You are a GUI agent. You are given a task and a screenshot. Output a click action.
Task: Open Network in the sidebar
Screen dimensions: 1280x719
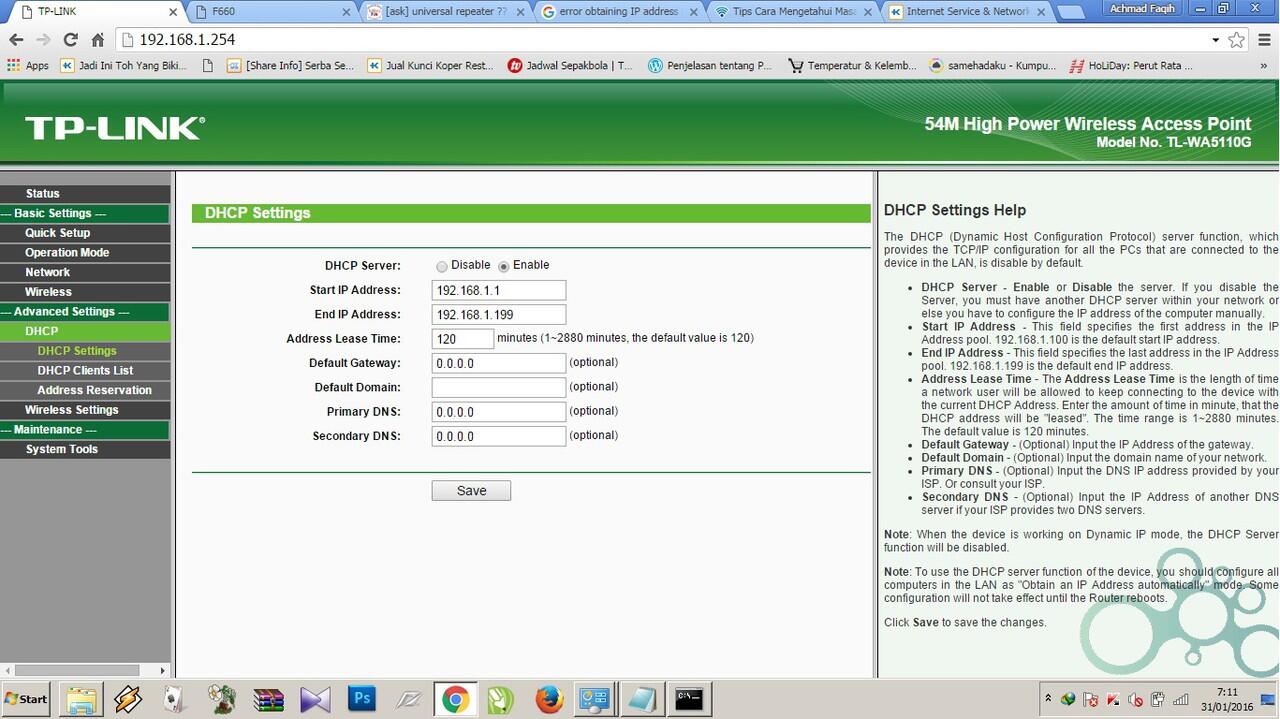click(x=85, y=272)
